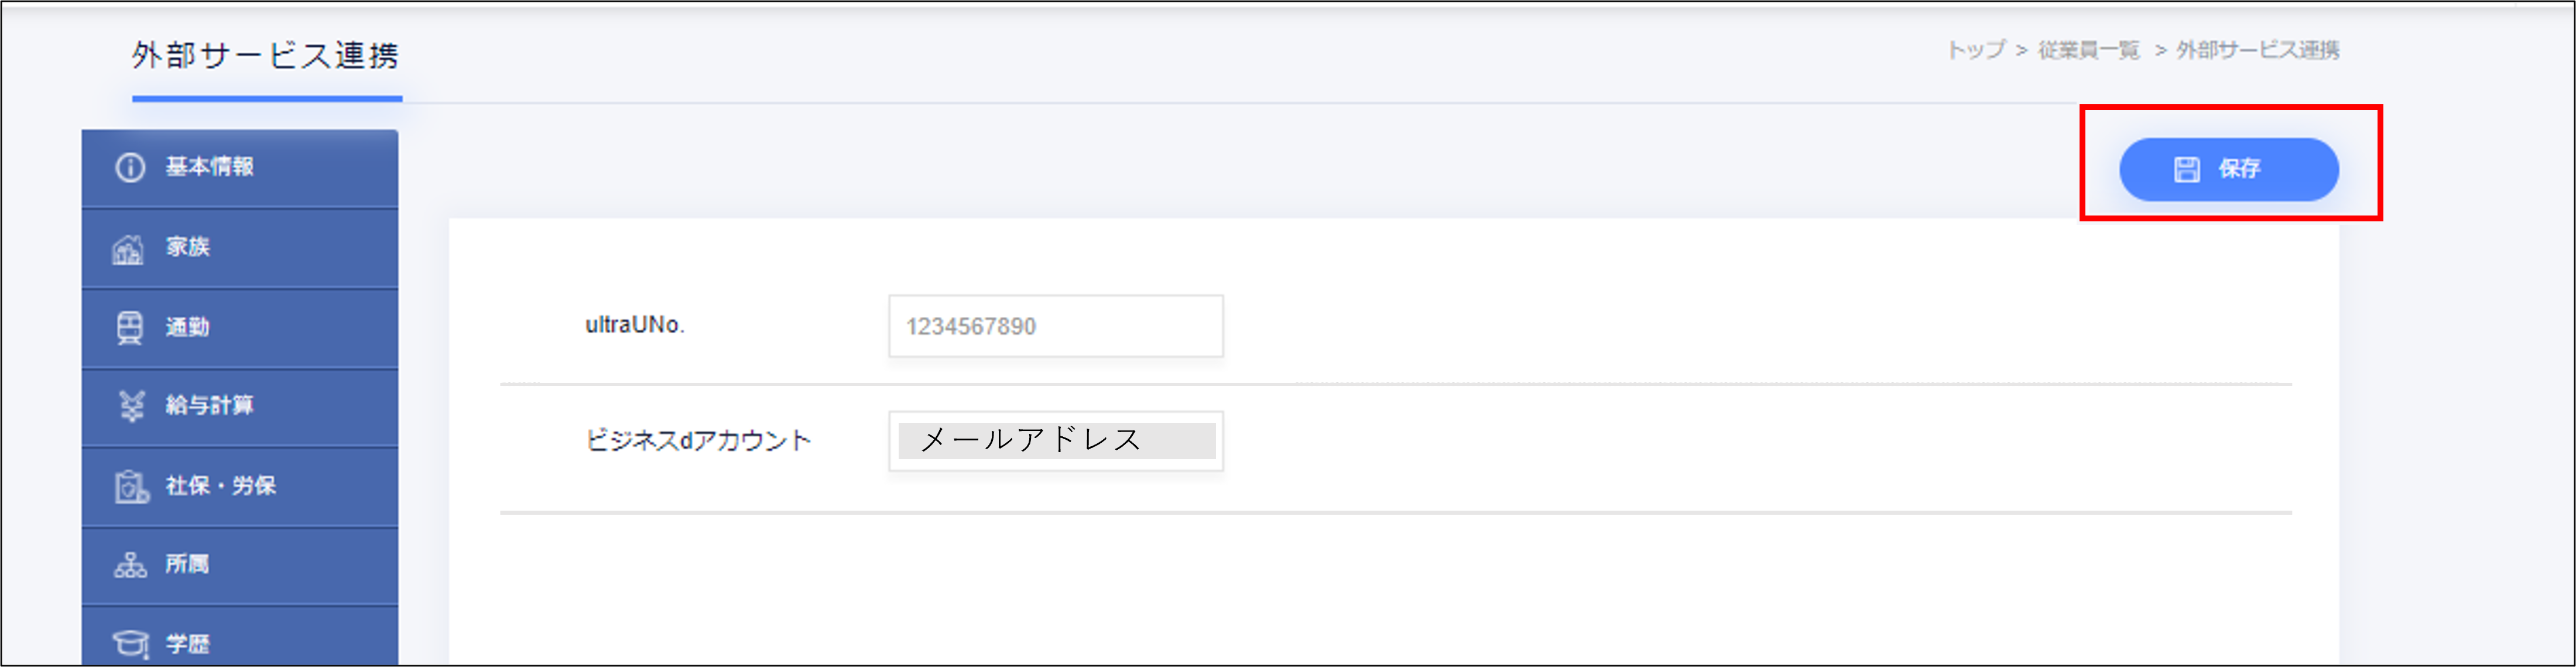Click the floppy disk icon on 保存

(x=2186, y=170)
